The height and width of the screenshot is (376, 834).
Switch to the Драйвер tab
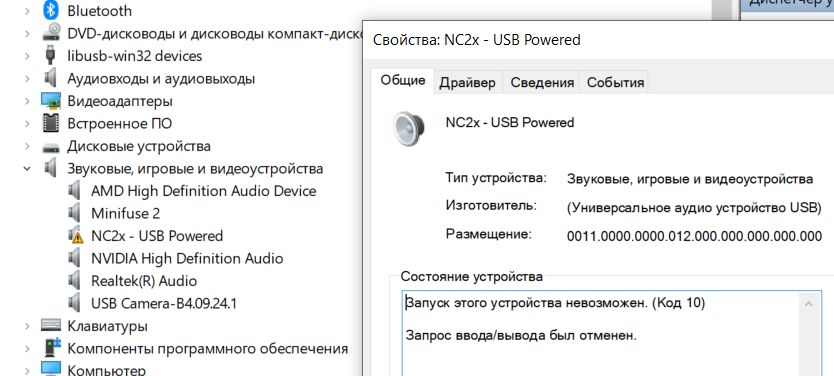point(467,82)
